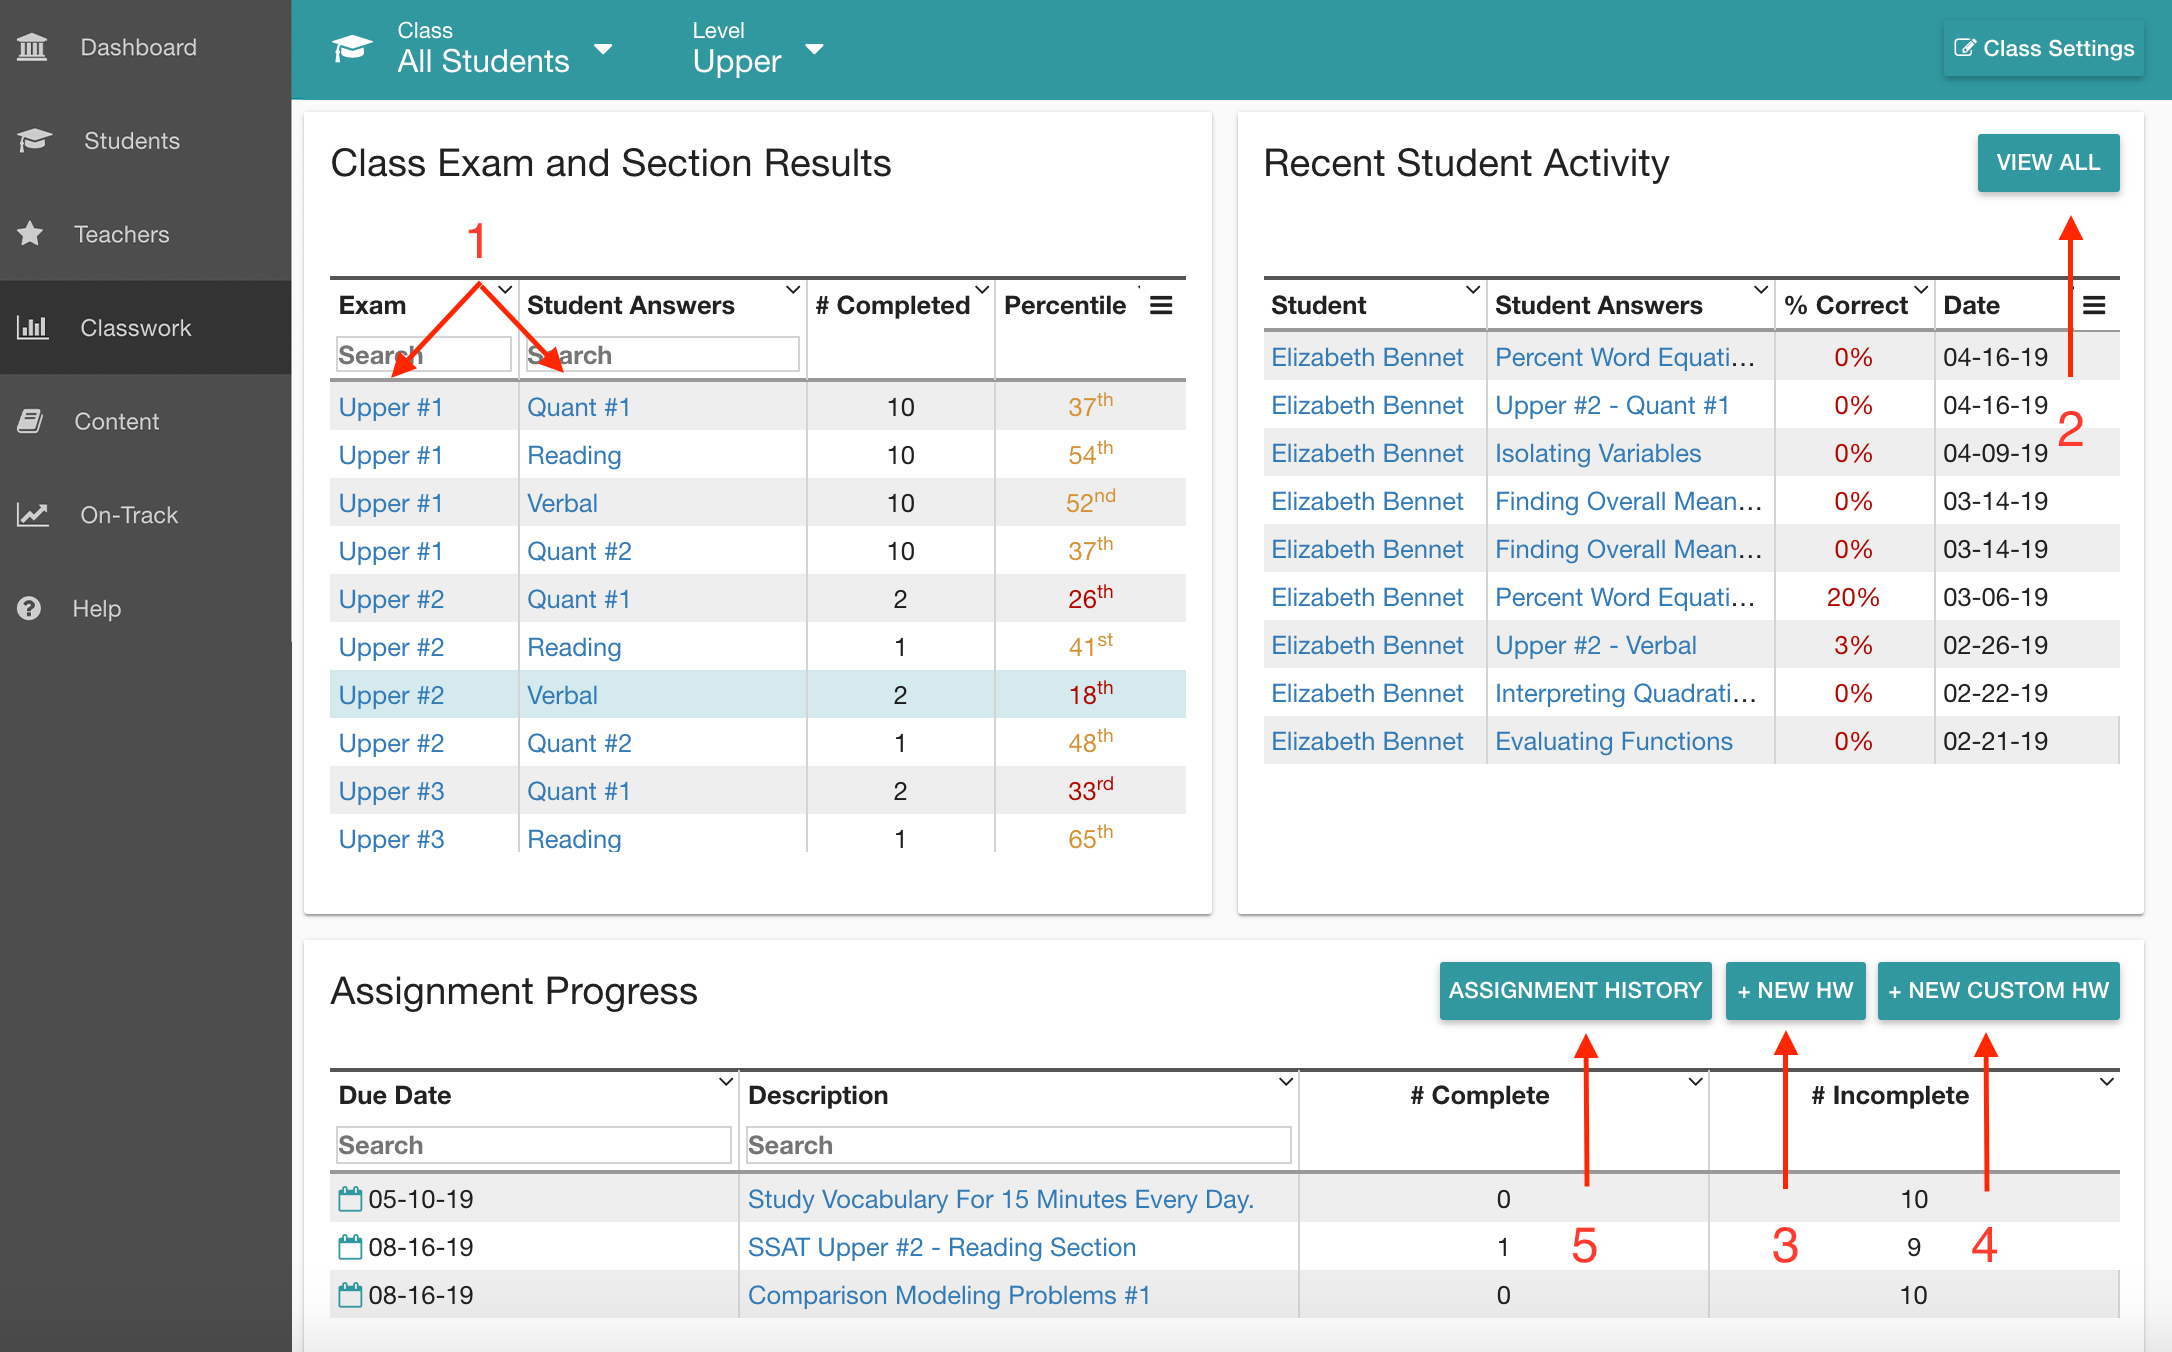
Task: Click calendar icon beside SSAT Upper #2 row
Action: pos(350,1247)
